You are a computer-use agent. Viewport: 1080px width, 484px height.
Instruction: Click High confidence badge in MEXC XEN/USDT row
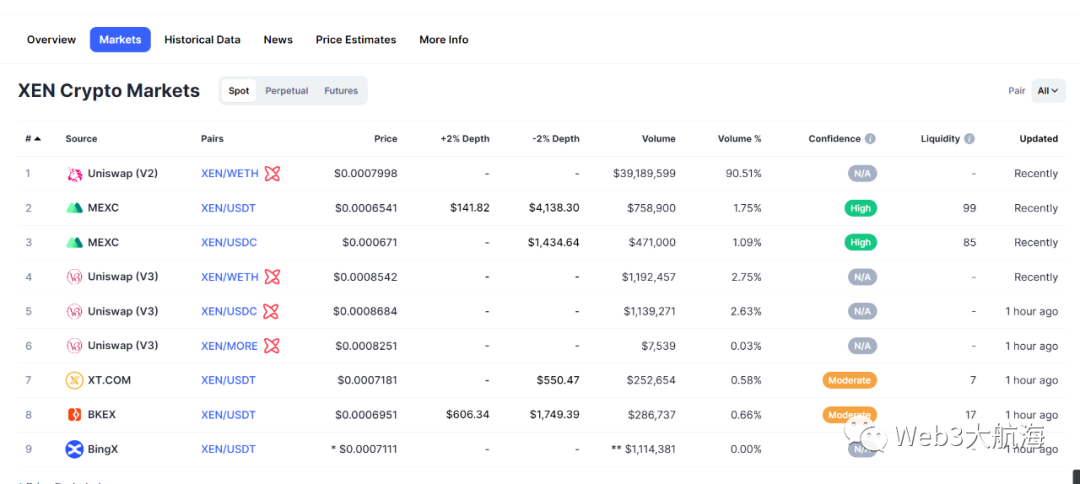[x=860, y=208]
